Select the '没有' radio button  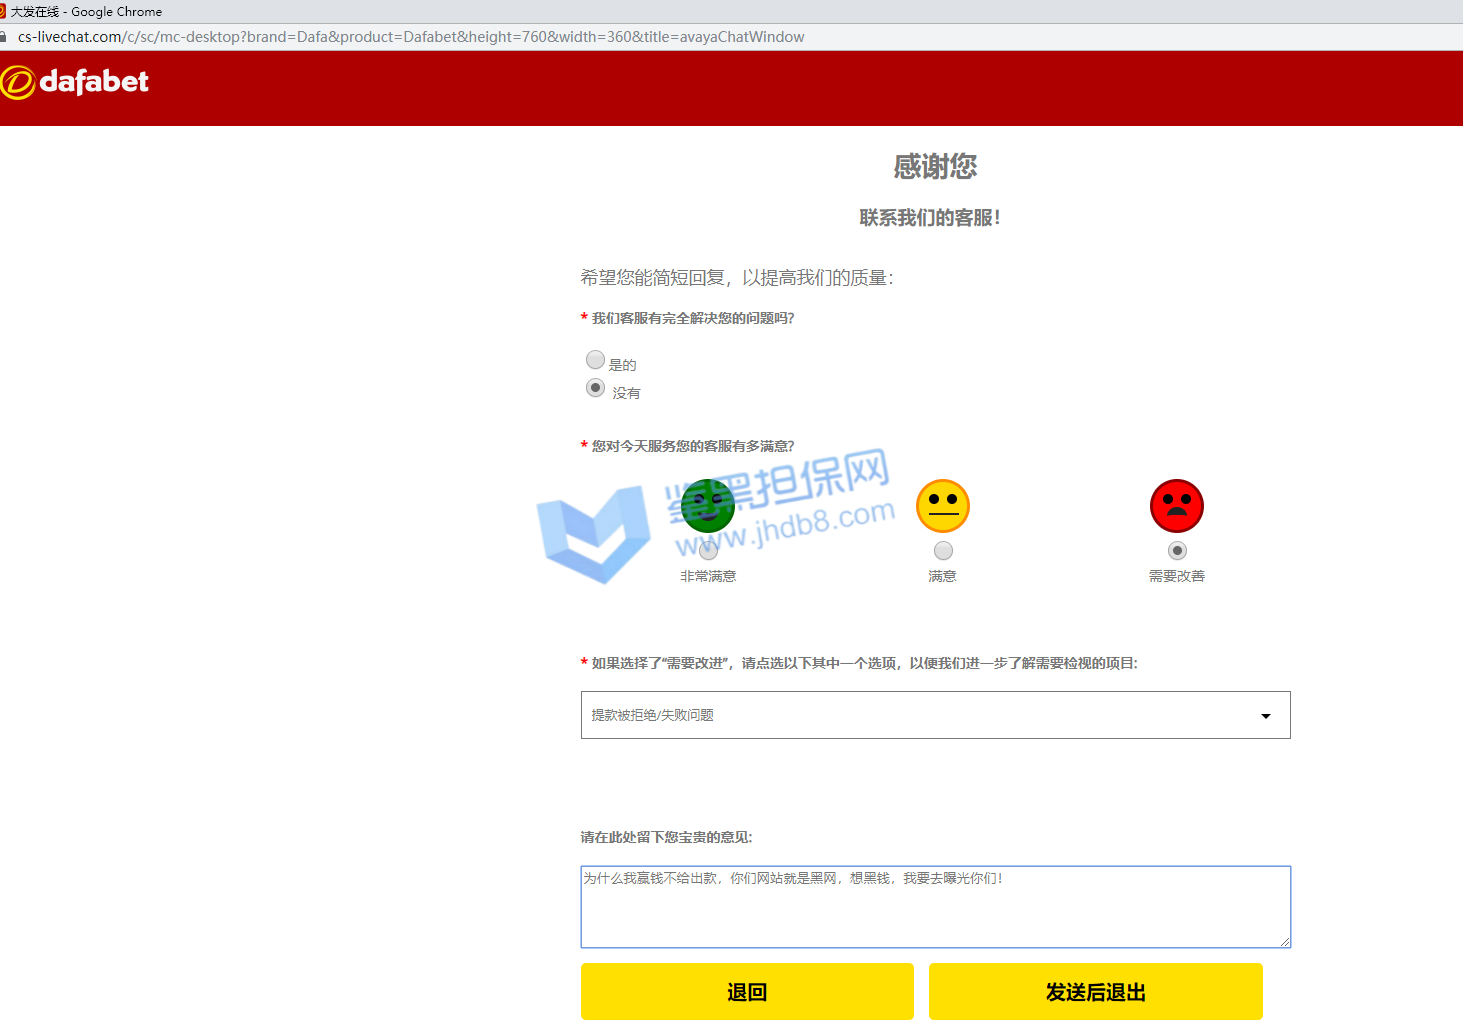[595, 388]
